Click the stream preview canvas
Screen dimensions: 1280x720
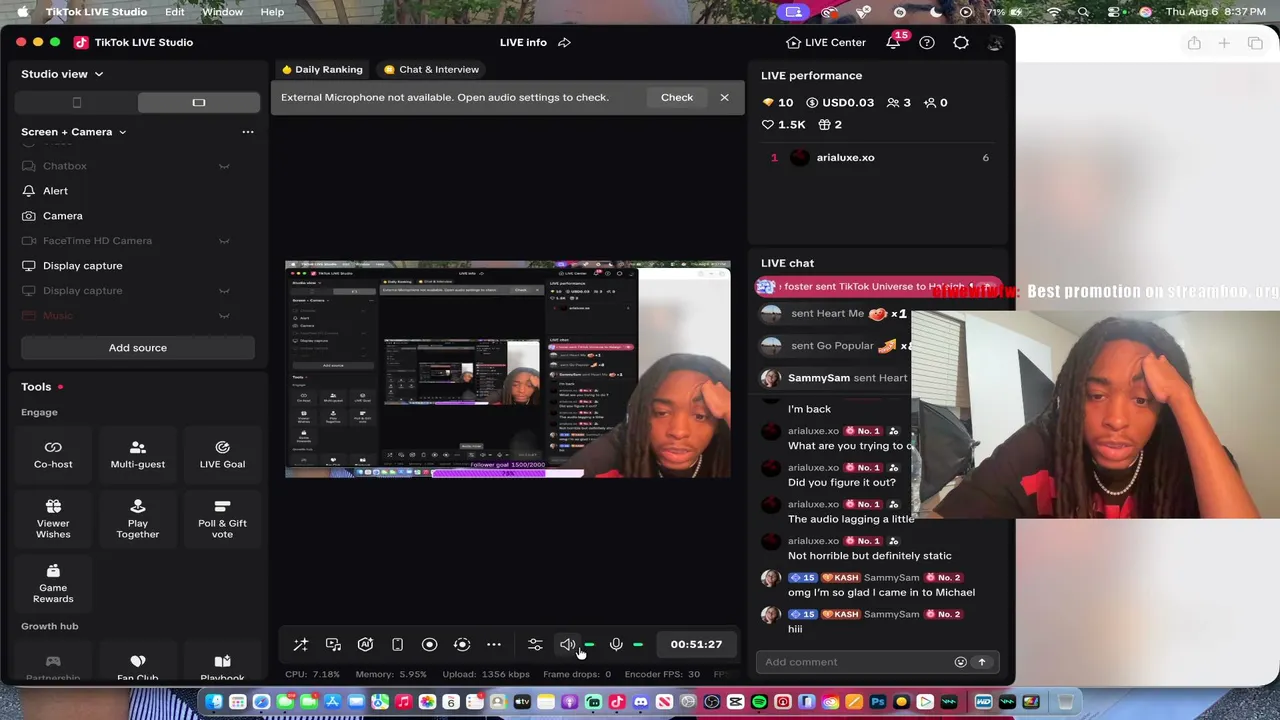tap(508, 370)
